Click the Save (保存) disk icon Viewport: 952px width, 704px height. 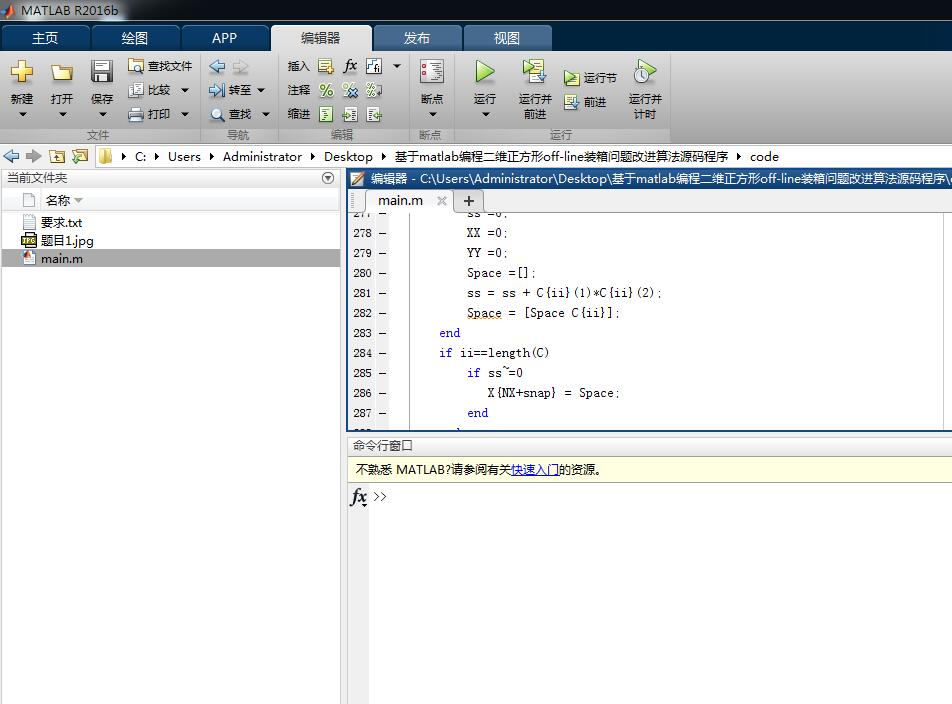[101, 71]
